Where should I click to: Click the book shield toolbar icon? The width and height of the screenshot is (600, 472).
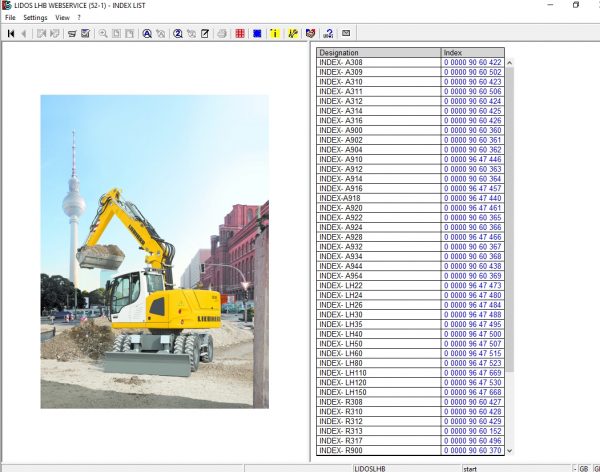point(310,34)
